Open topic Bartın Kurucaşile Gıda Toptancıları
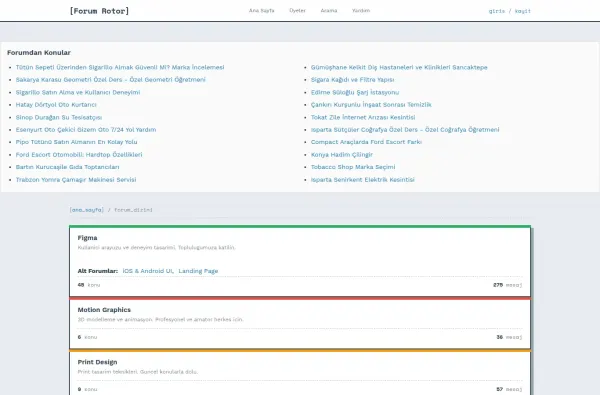The width and height of the screenshot is (600, 395). 67,167
